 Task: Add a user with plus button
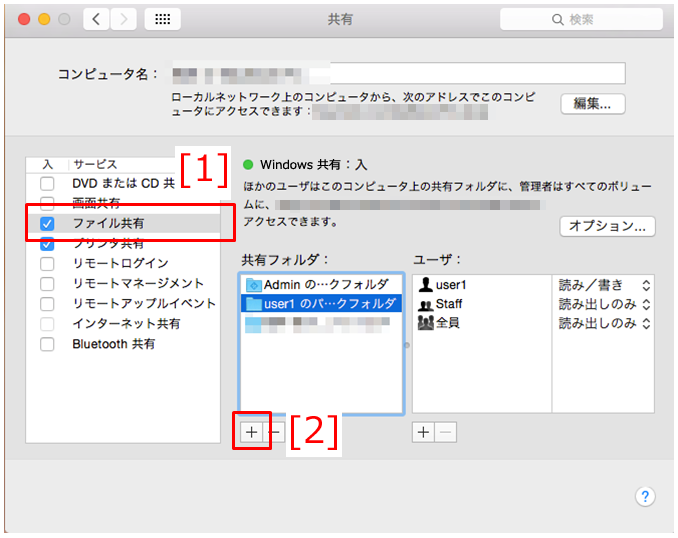[423, 431]
